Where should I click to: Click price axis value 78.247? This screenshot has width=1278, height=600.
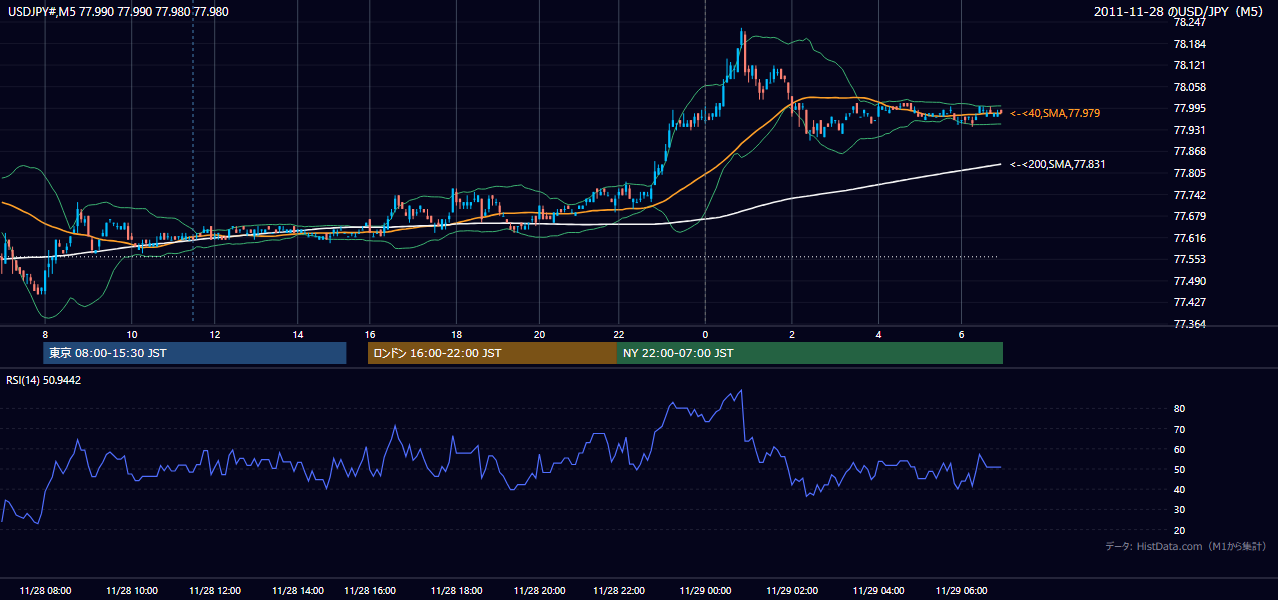(x=1190, y=23)
